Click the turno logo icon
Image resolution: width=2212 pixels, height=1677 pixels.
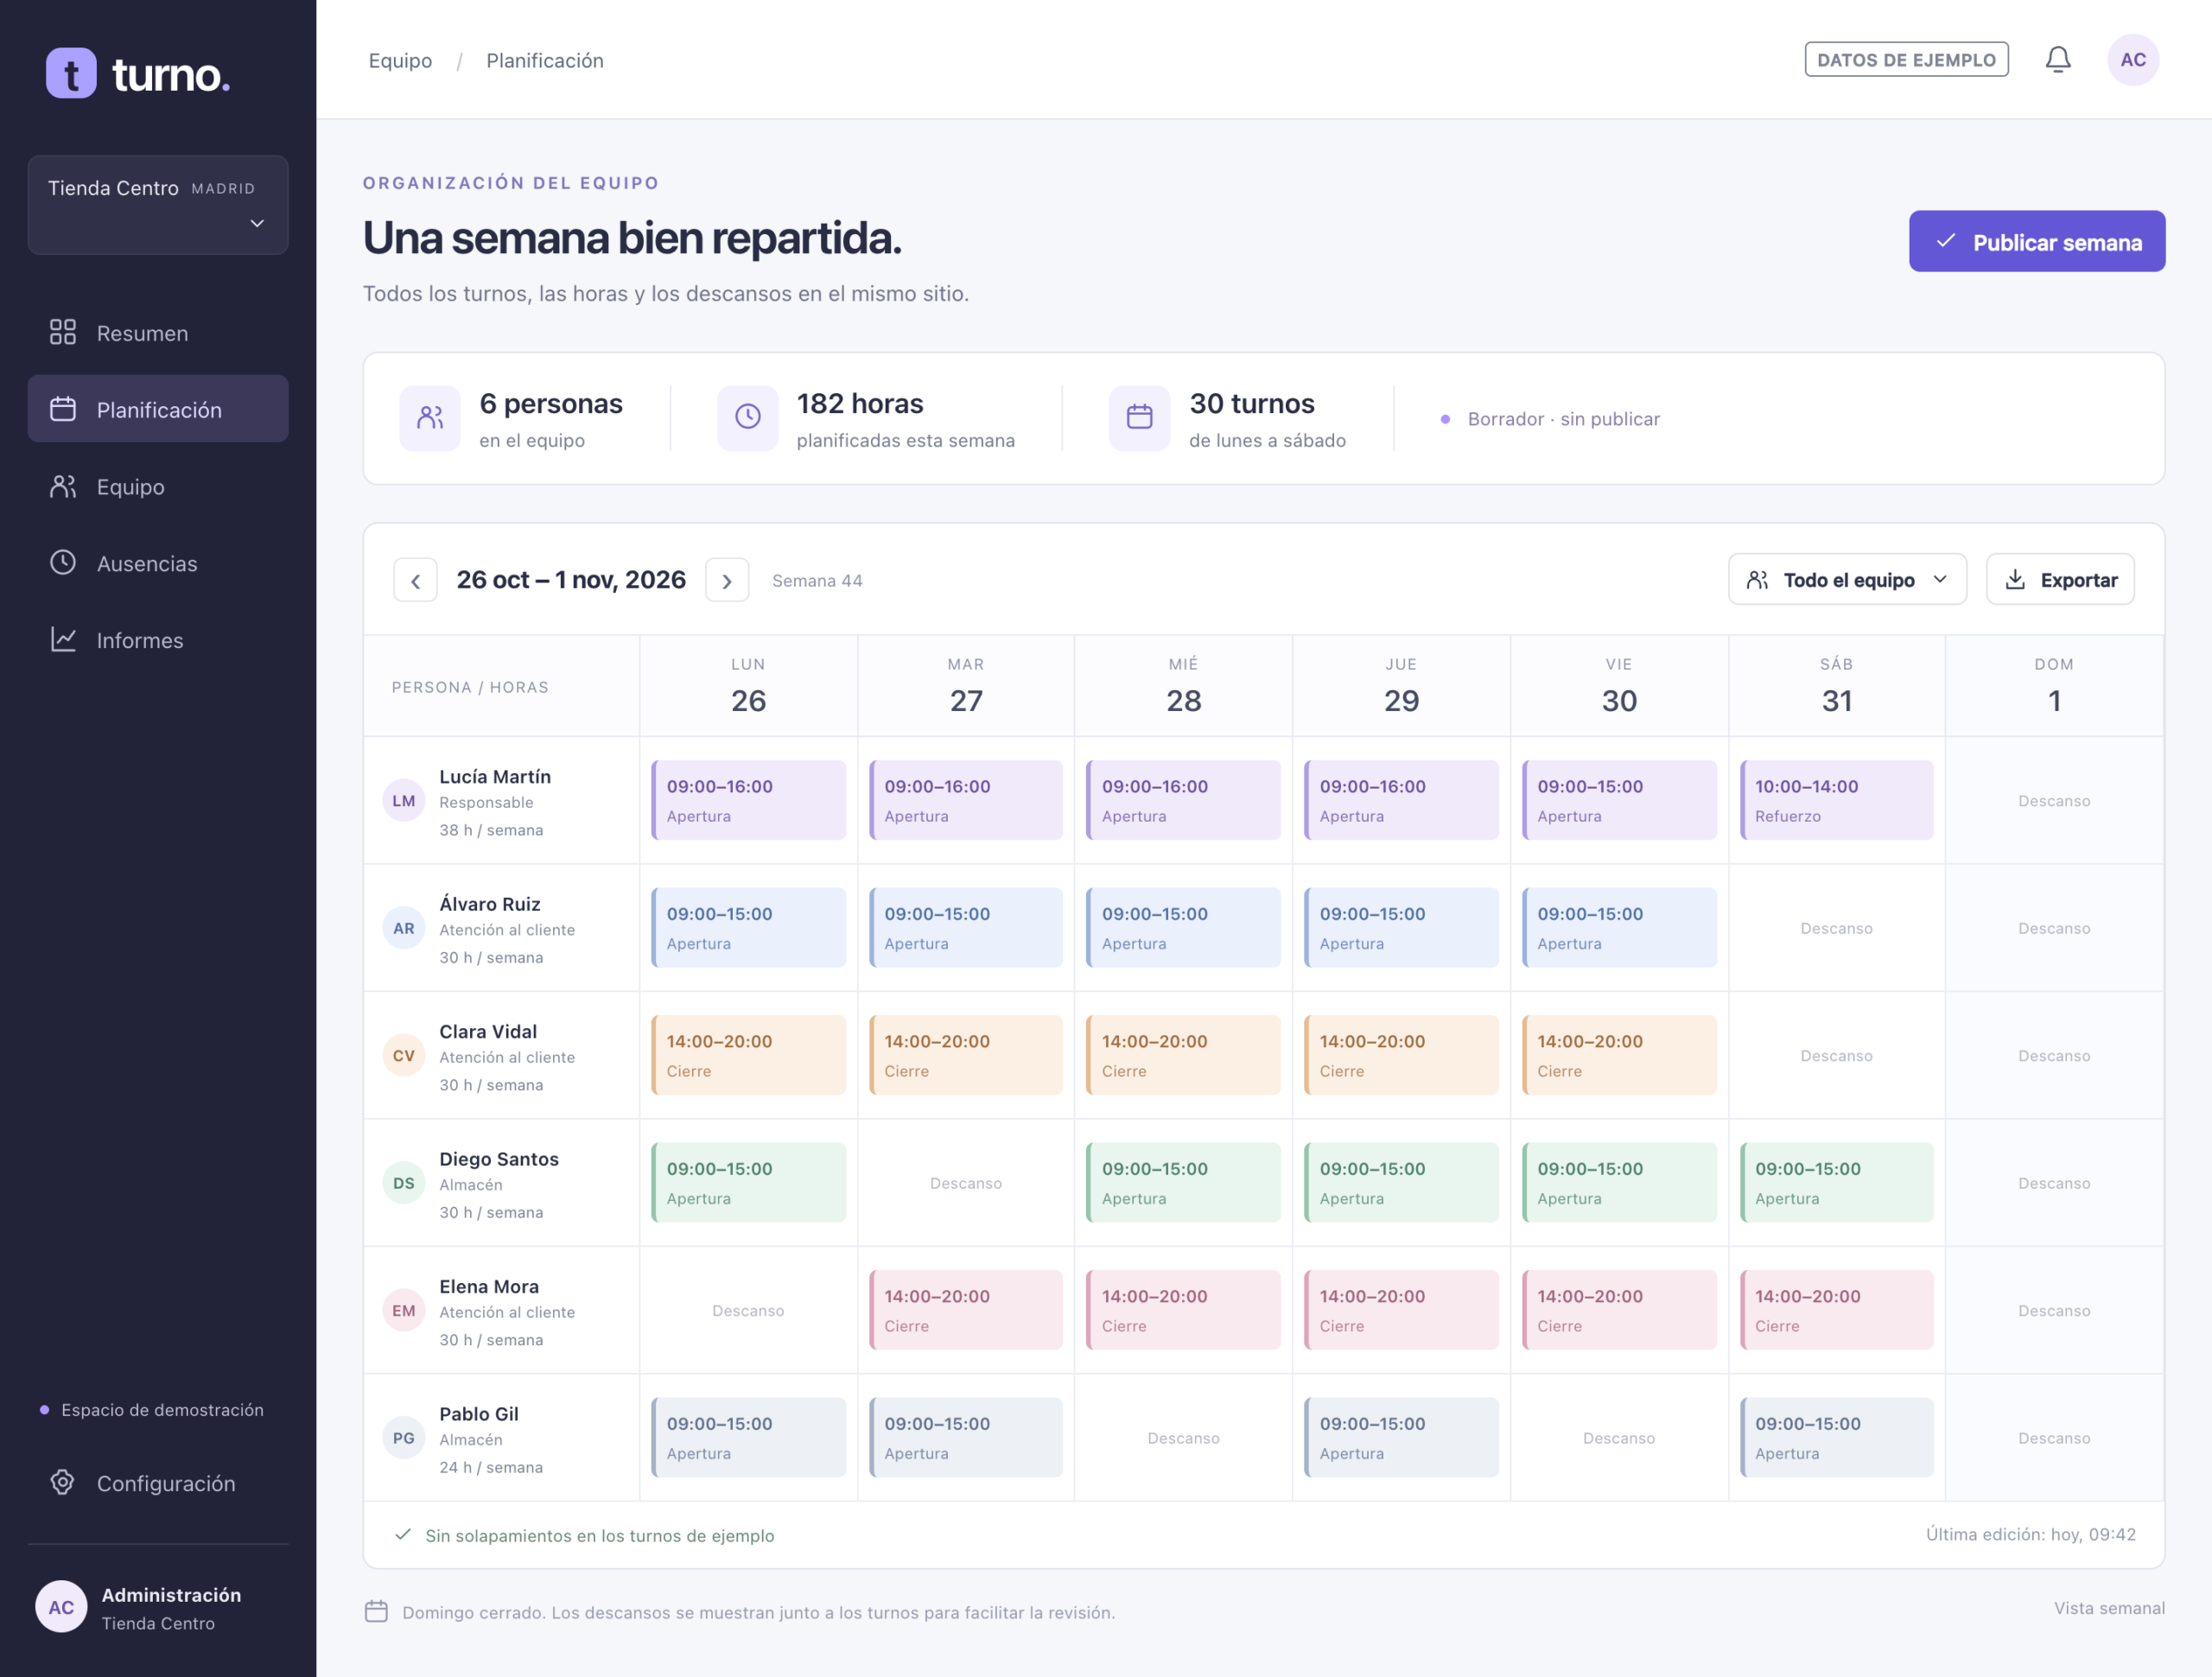(71, 74)
